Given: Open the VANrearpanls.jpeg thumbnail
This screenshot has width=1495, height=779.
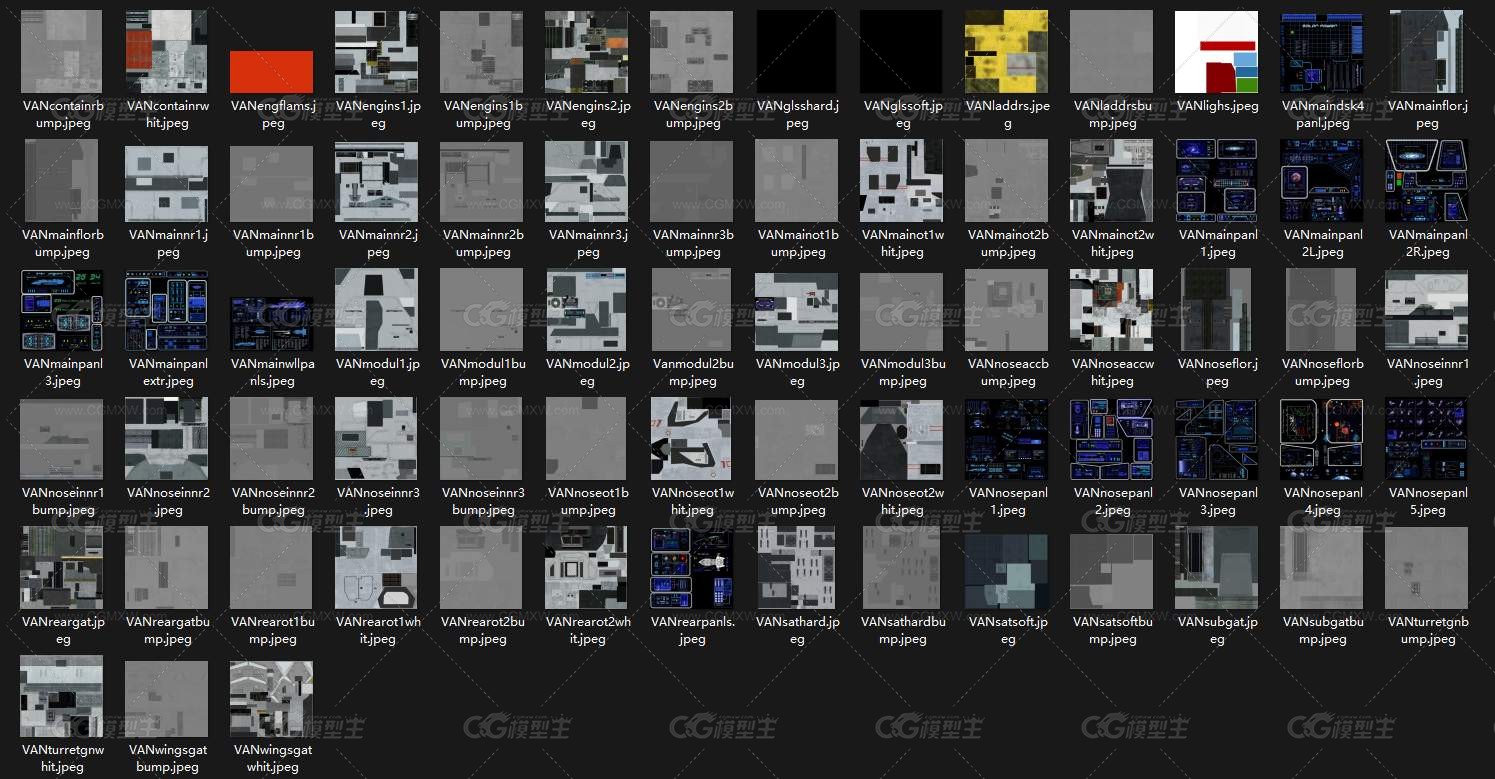Looking at the screenshot, I should pos(692,568).
